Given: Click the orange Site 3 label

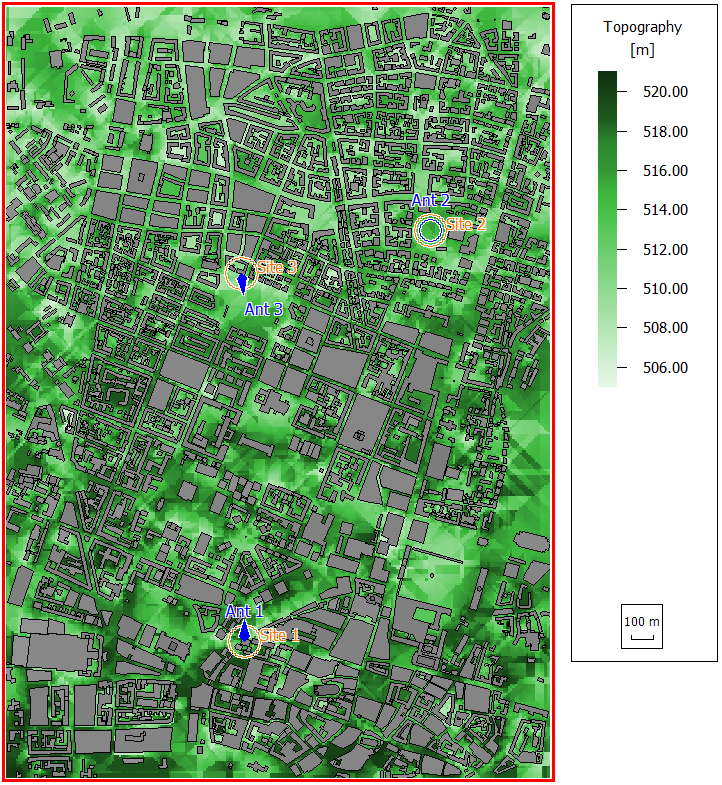Looking at the screenshot, I should pyautogui.click(x=277, y=267).
